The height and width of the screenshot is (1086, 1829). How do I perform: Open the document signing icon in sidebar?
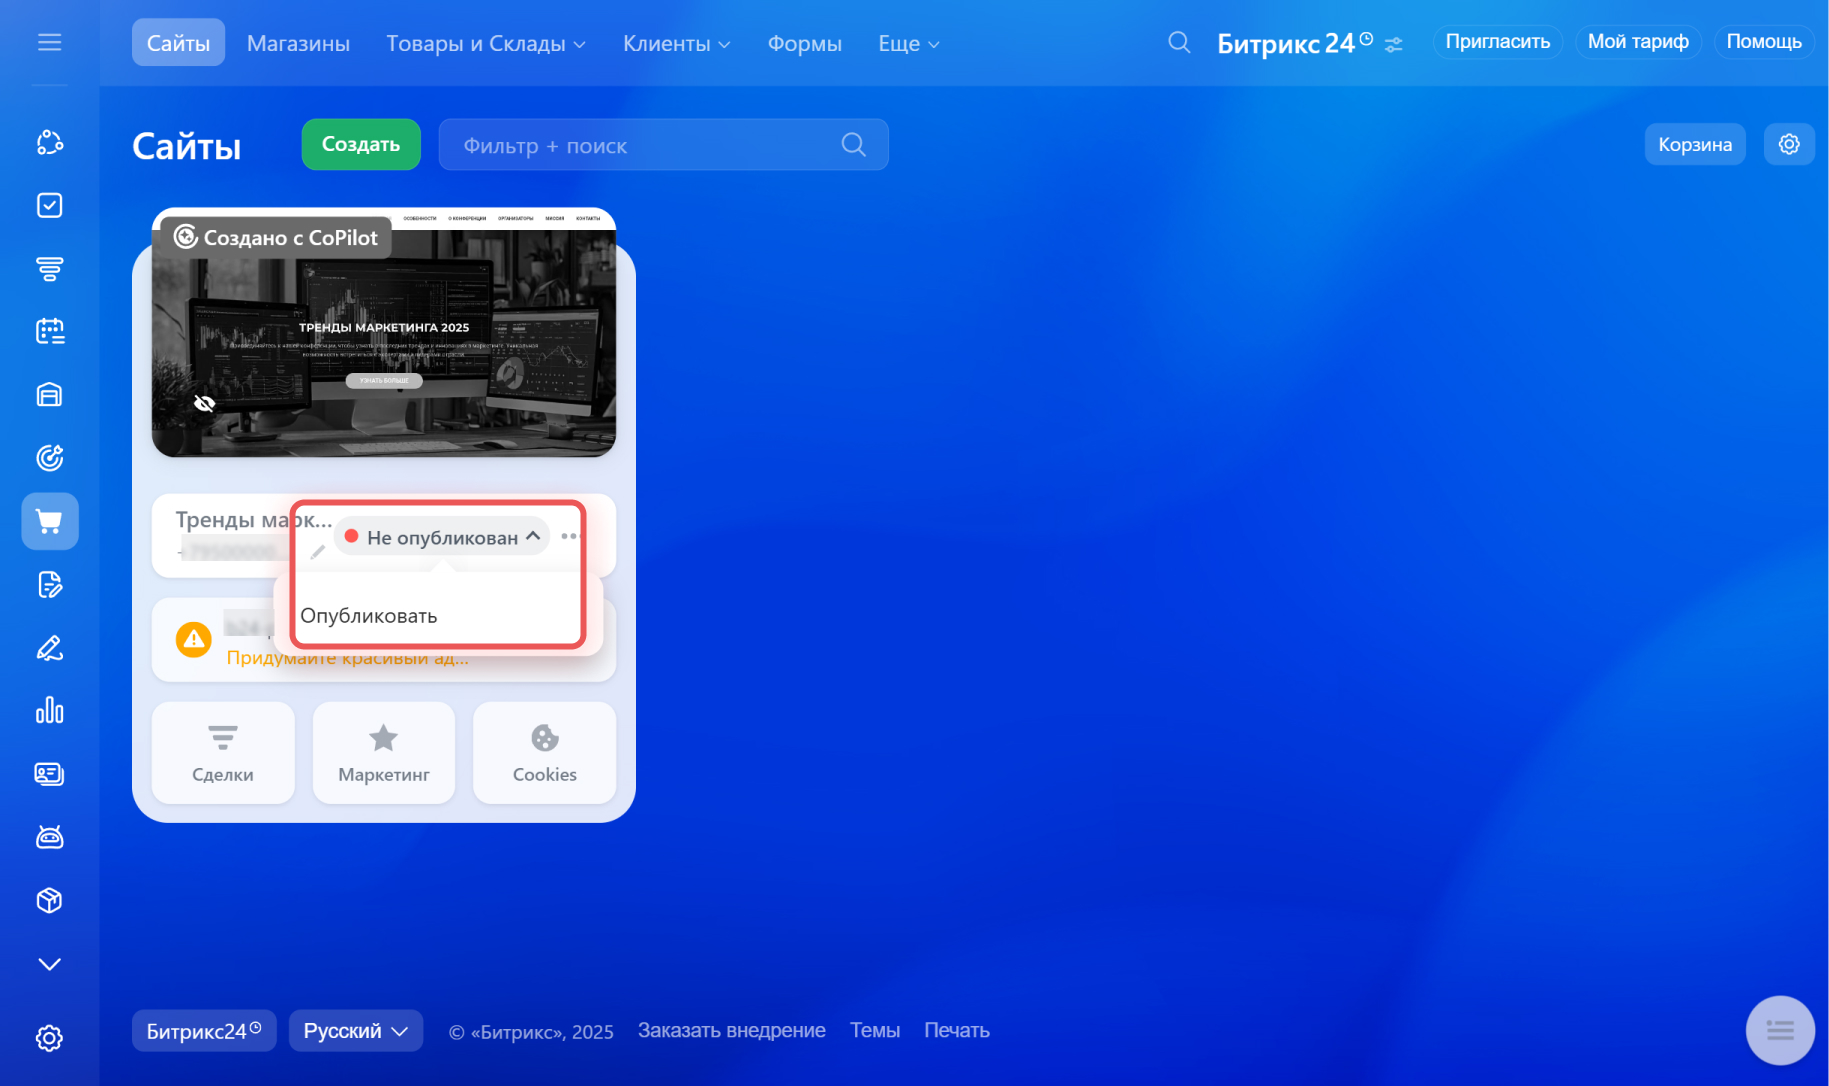tap(49, 584)
